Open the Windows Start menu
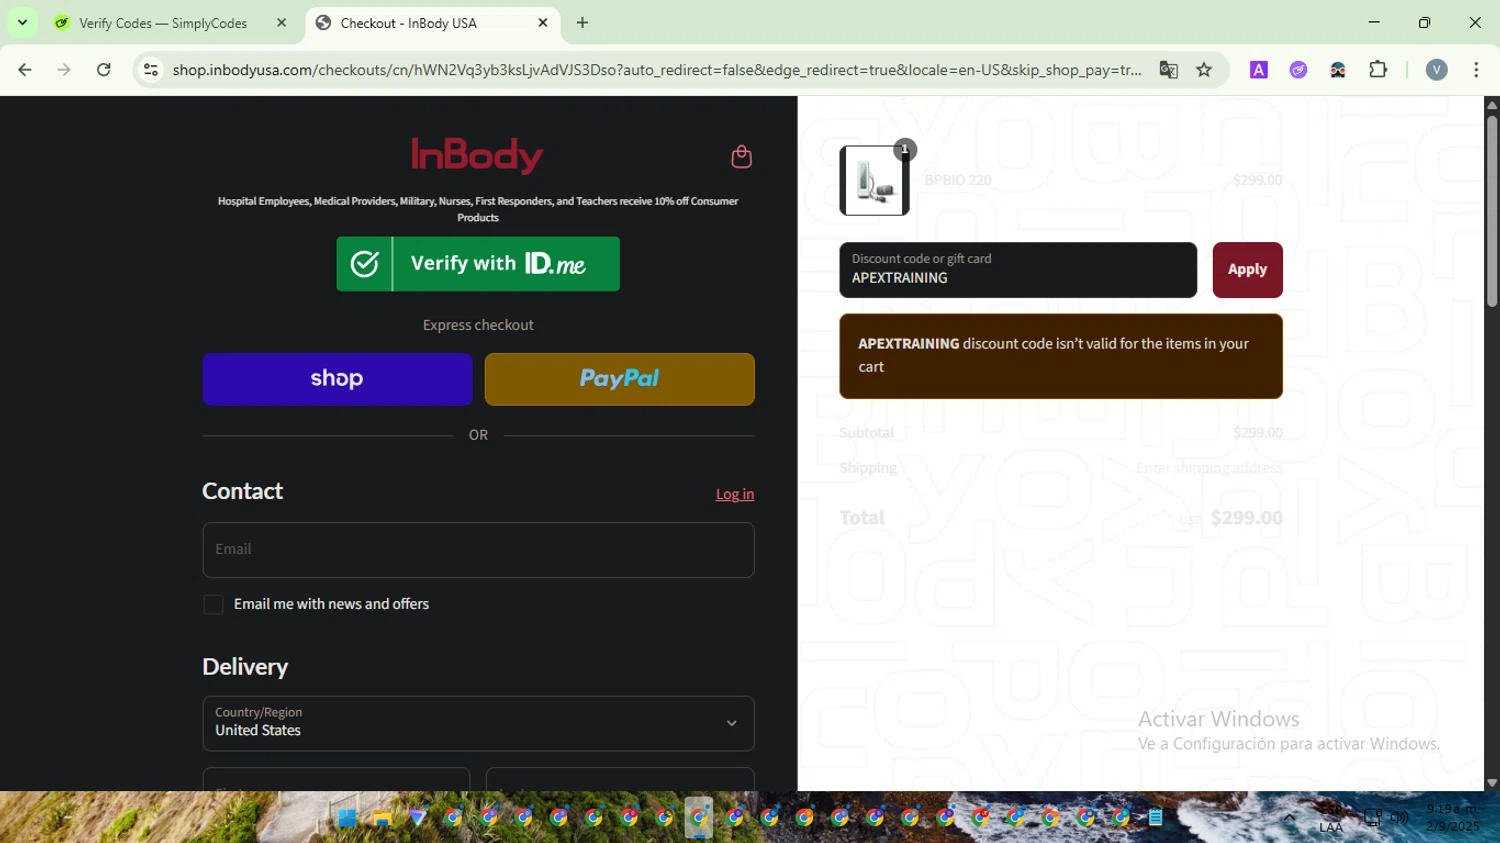The height and width of the screenshot is (843, 1500). (347, 818)
